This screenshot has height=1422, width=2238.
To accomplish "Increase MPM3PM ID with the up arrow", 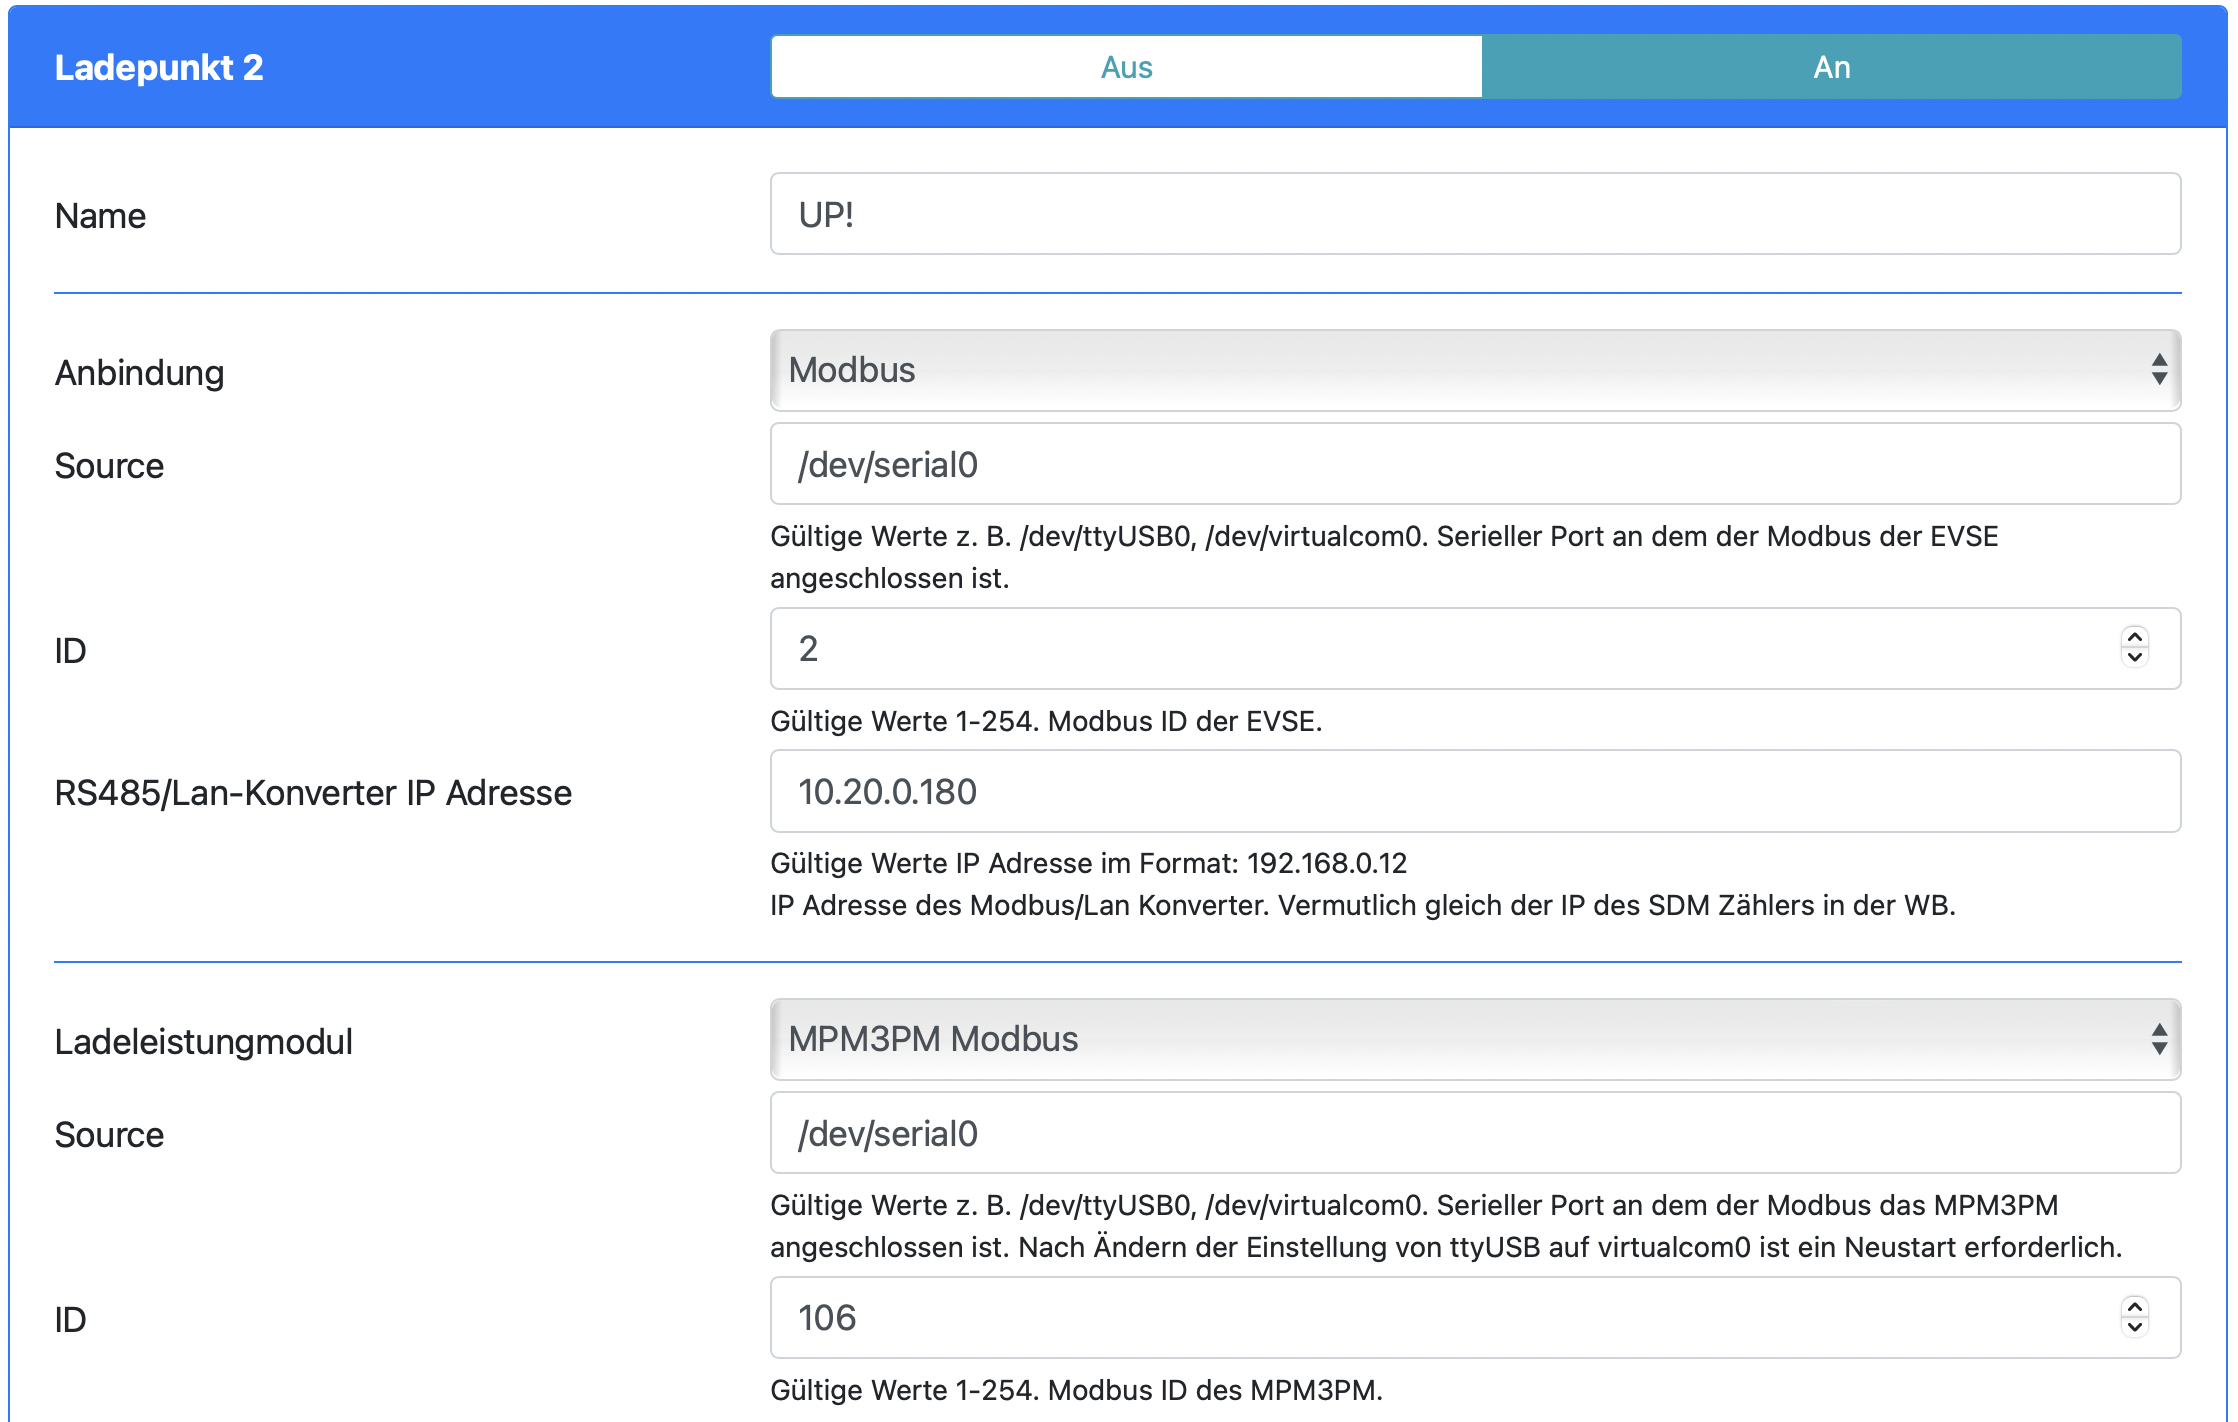I will coord(2135,1307).
